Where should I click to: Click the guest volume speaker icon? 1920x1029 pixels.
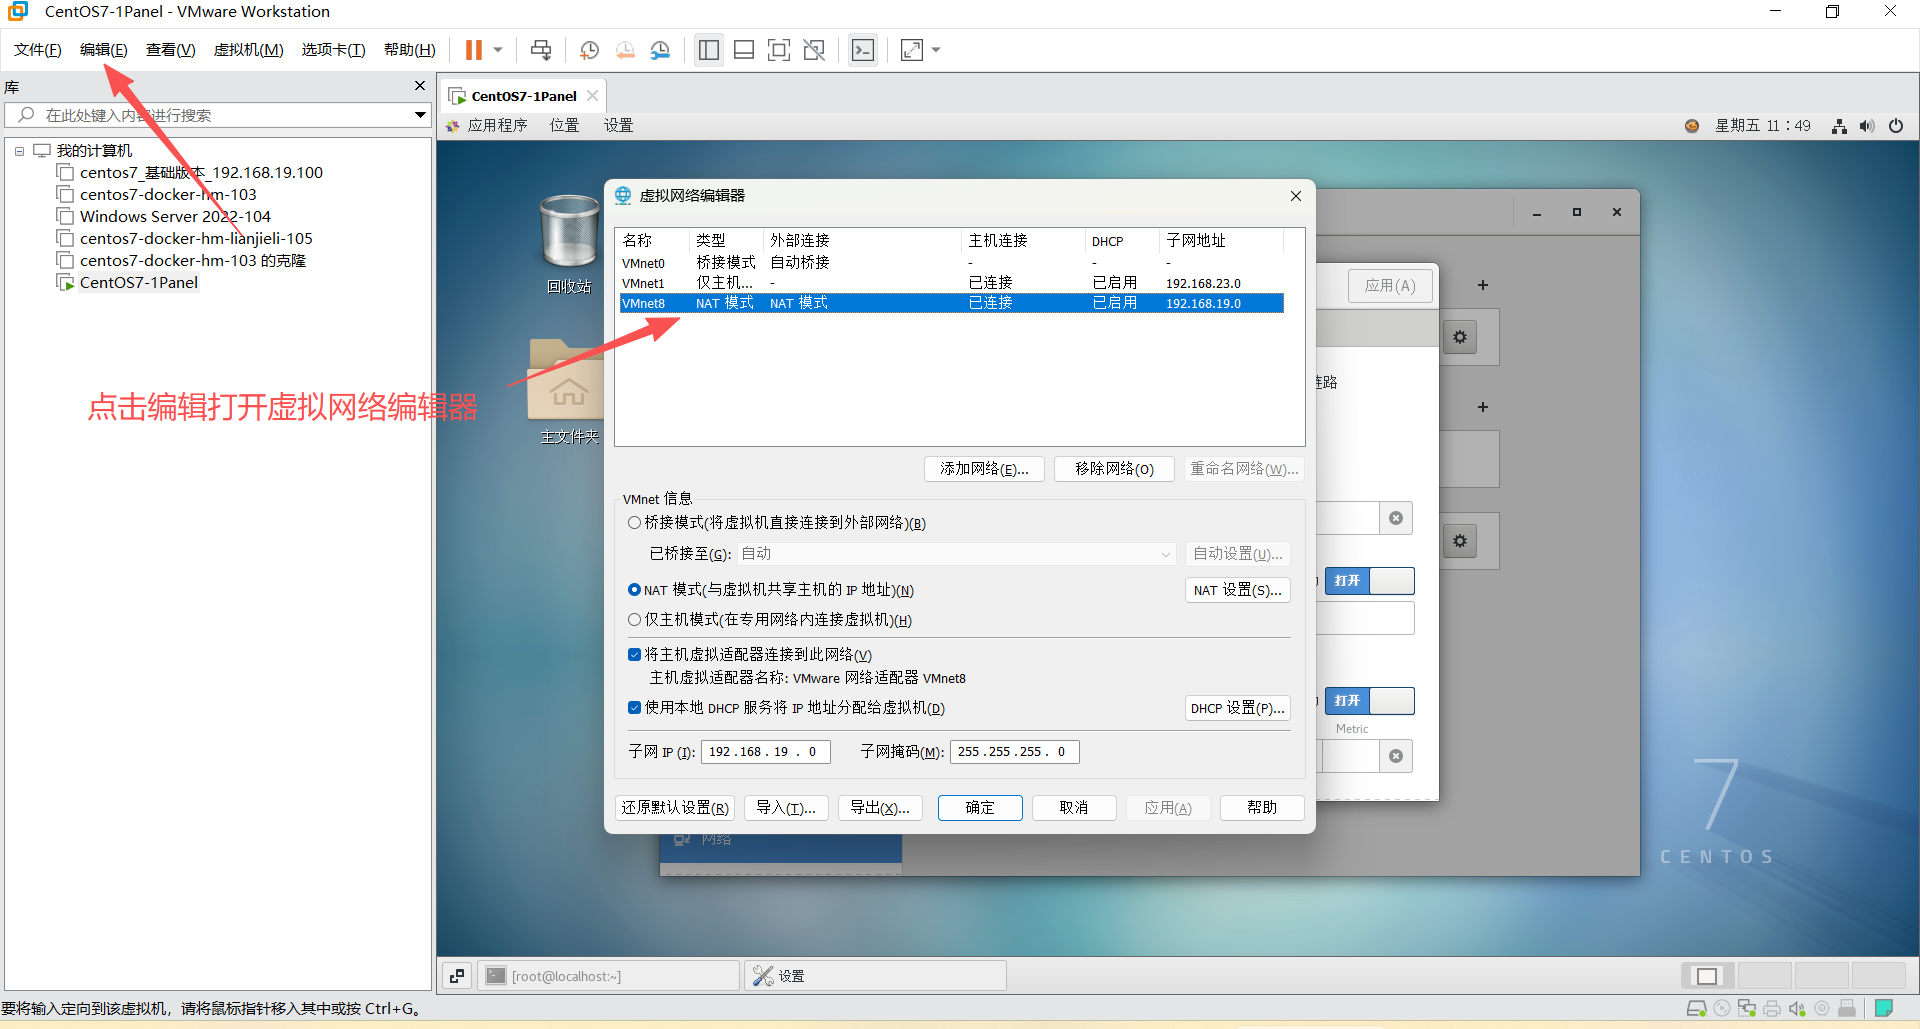pos(1867,126)
